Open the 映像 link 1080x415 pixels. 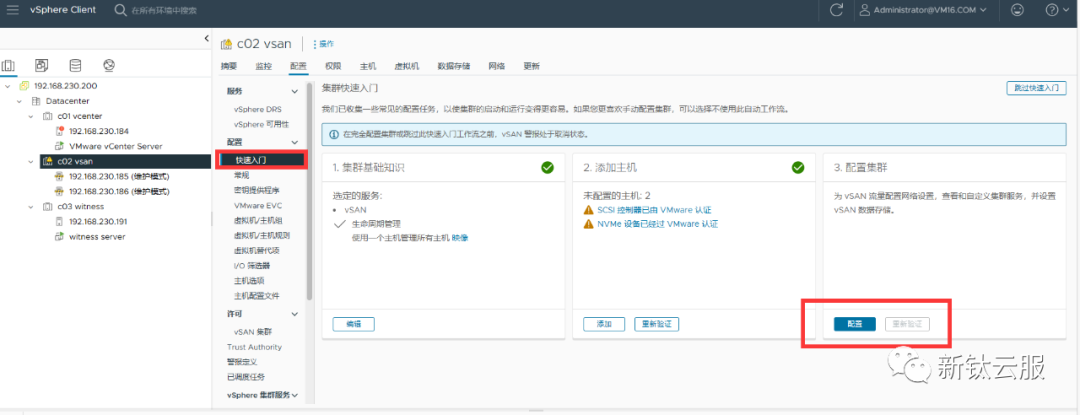tap(460, 237)
